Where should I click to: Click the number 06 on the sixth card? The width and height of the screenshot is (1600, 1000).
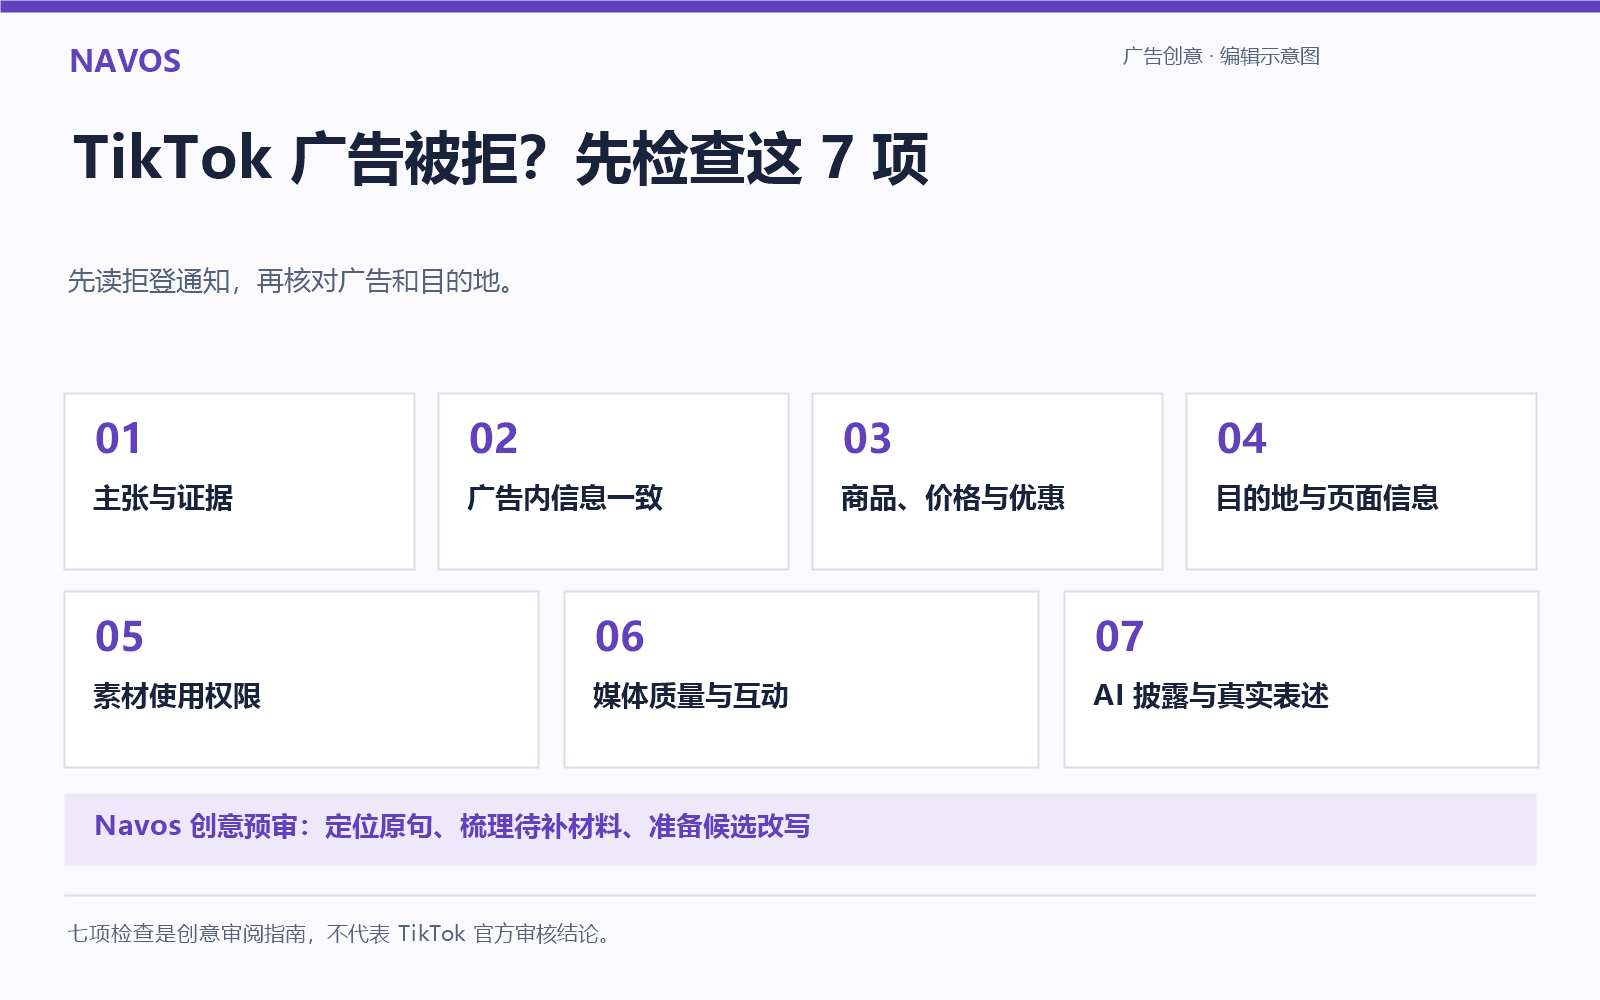(x=619, y=637)
